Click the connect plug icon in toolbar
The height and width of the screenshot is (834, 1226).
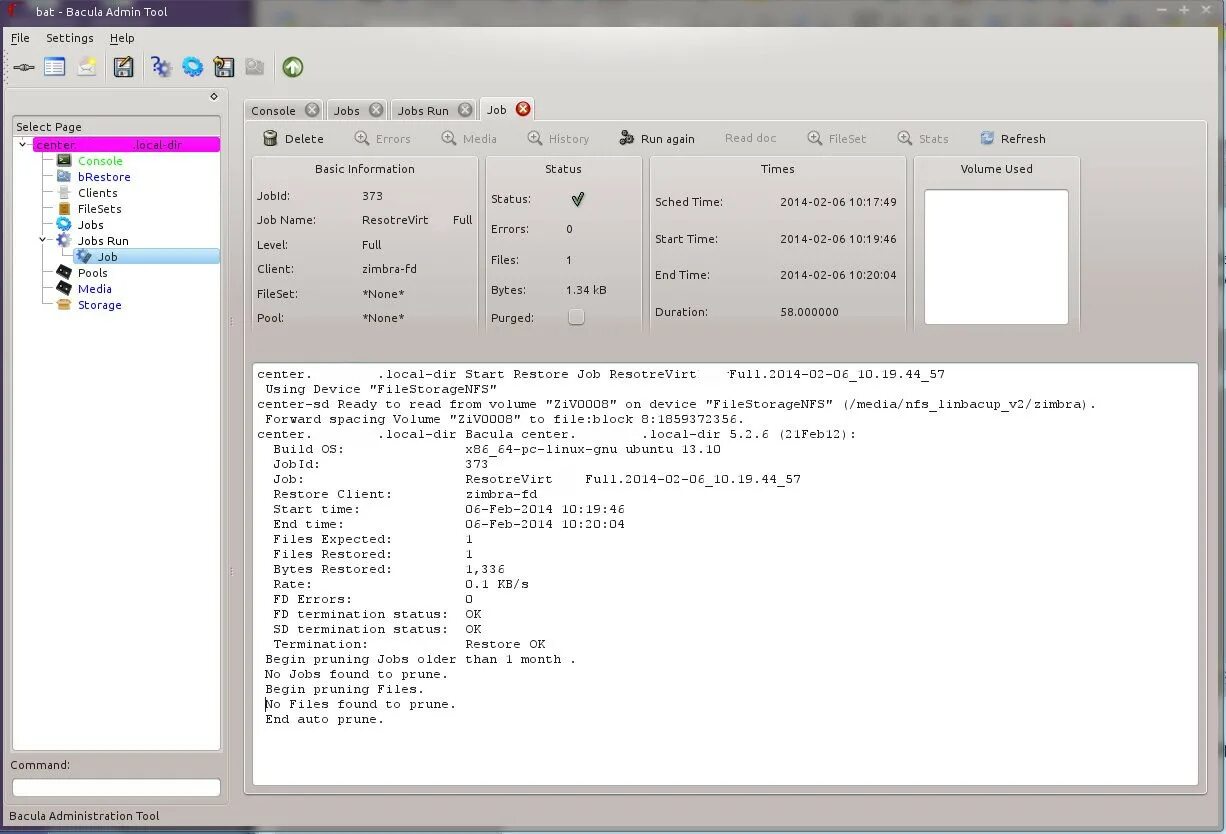point(24,67)
